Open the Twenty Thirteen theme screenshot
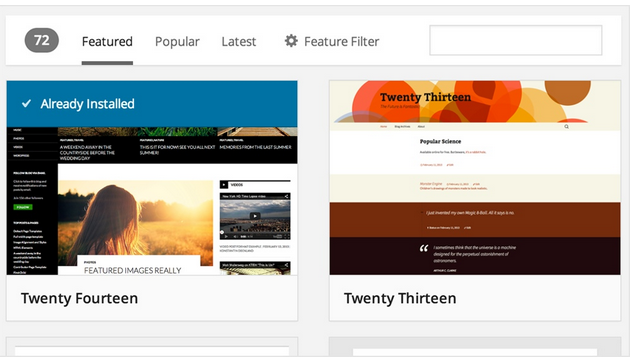Image resolution: width=640 pixels, height=364 pixels. (x=475, y=178)
